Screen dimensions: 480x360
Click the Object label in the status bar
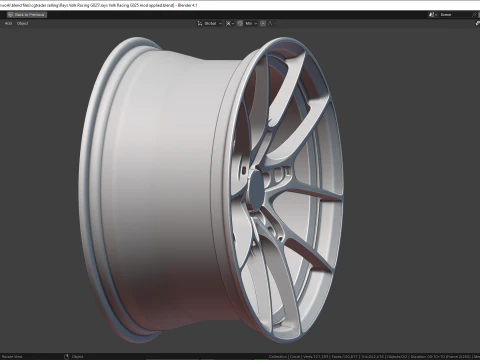pyautogui.click(x=77, y=356)
